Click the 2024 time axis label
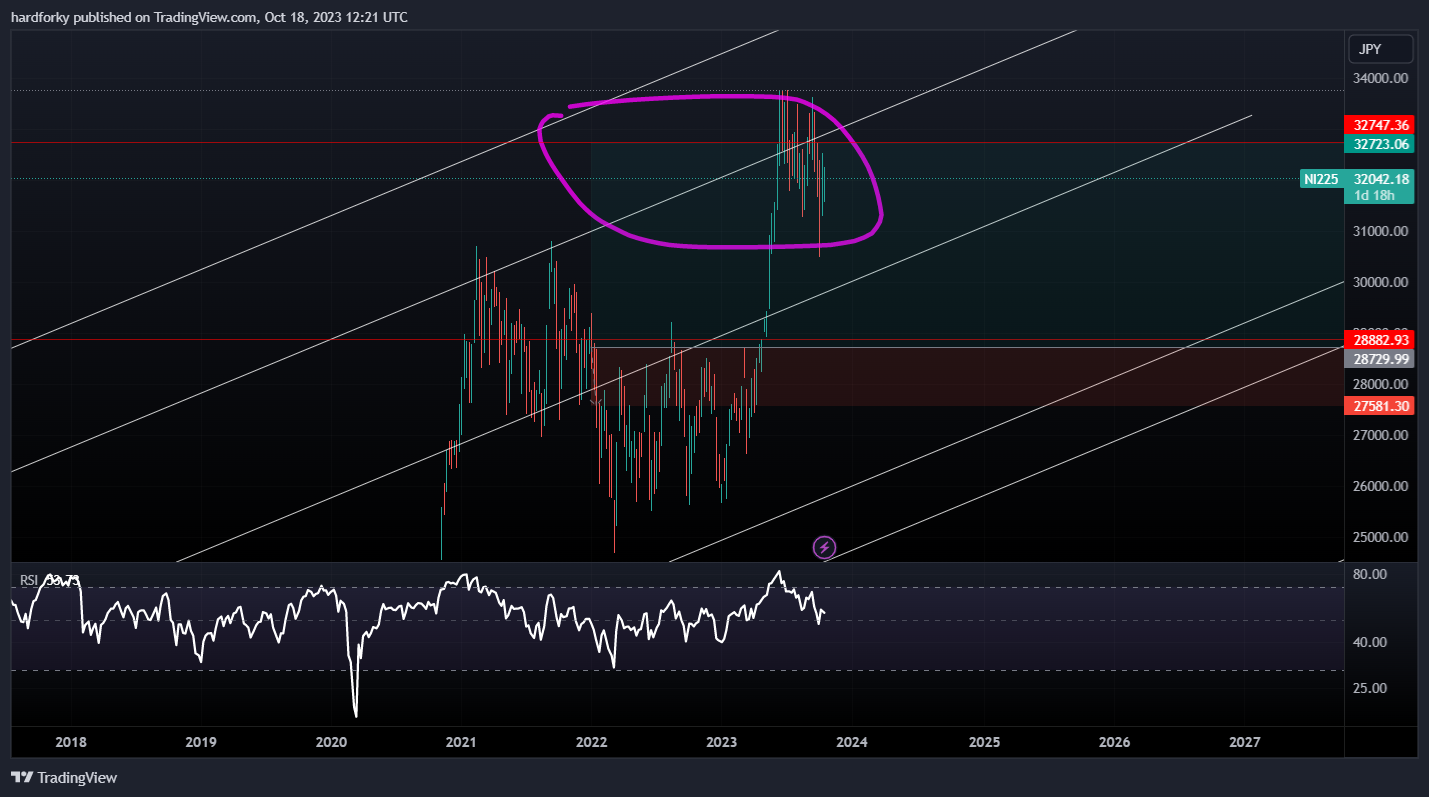1429x797 pixels. pyautogui.click(x=852, y=742)
